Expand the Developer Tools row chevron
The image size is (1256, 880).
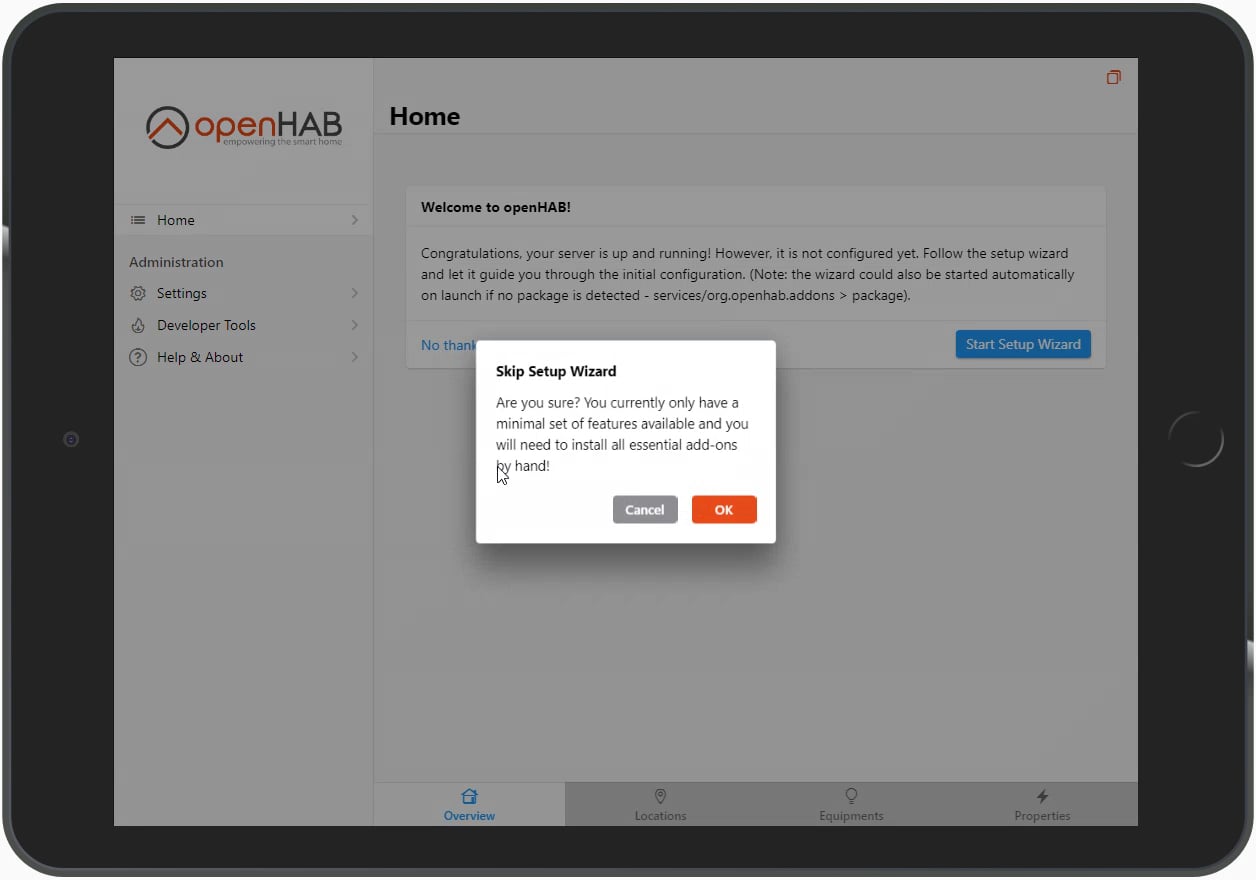355,325
